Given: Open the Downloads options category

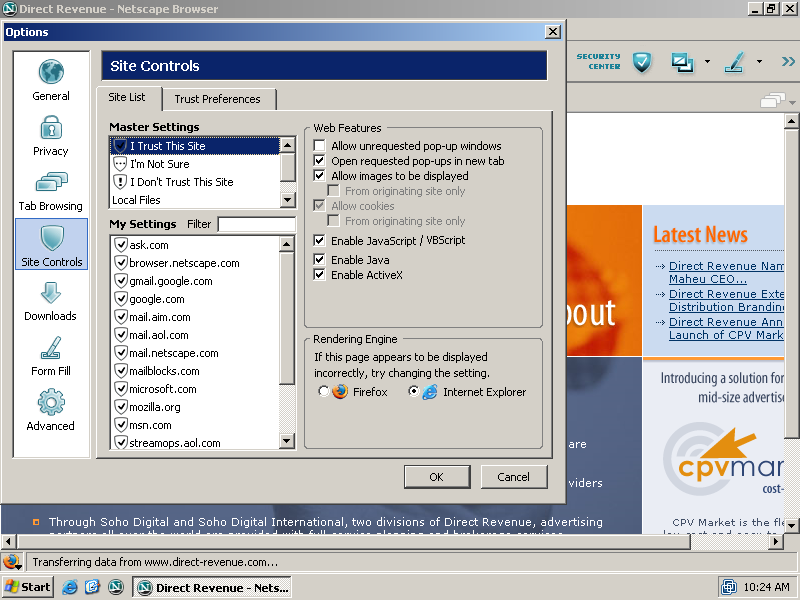Looking at the screenshot, I should click(x=51, y=301).
